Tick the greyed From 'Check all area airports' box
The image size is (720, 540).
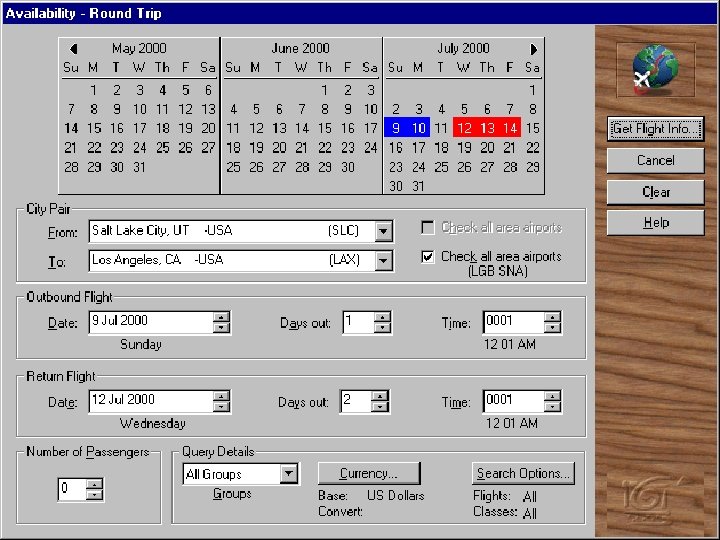428,228
